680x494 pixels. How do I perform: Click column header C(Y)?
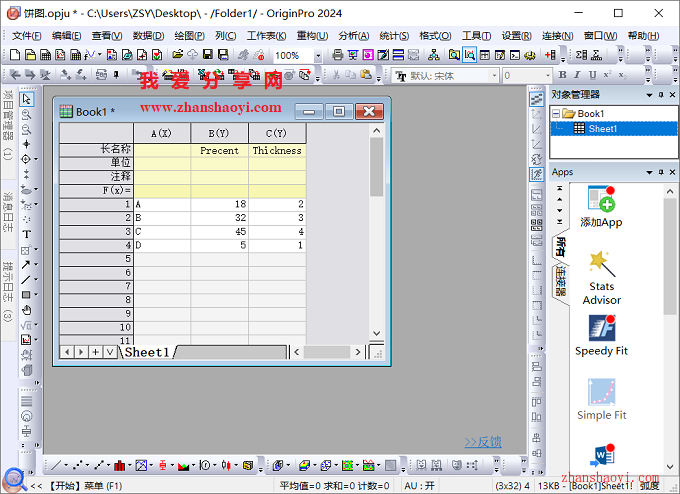pos(277,133)
